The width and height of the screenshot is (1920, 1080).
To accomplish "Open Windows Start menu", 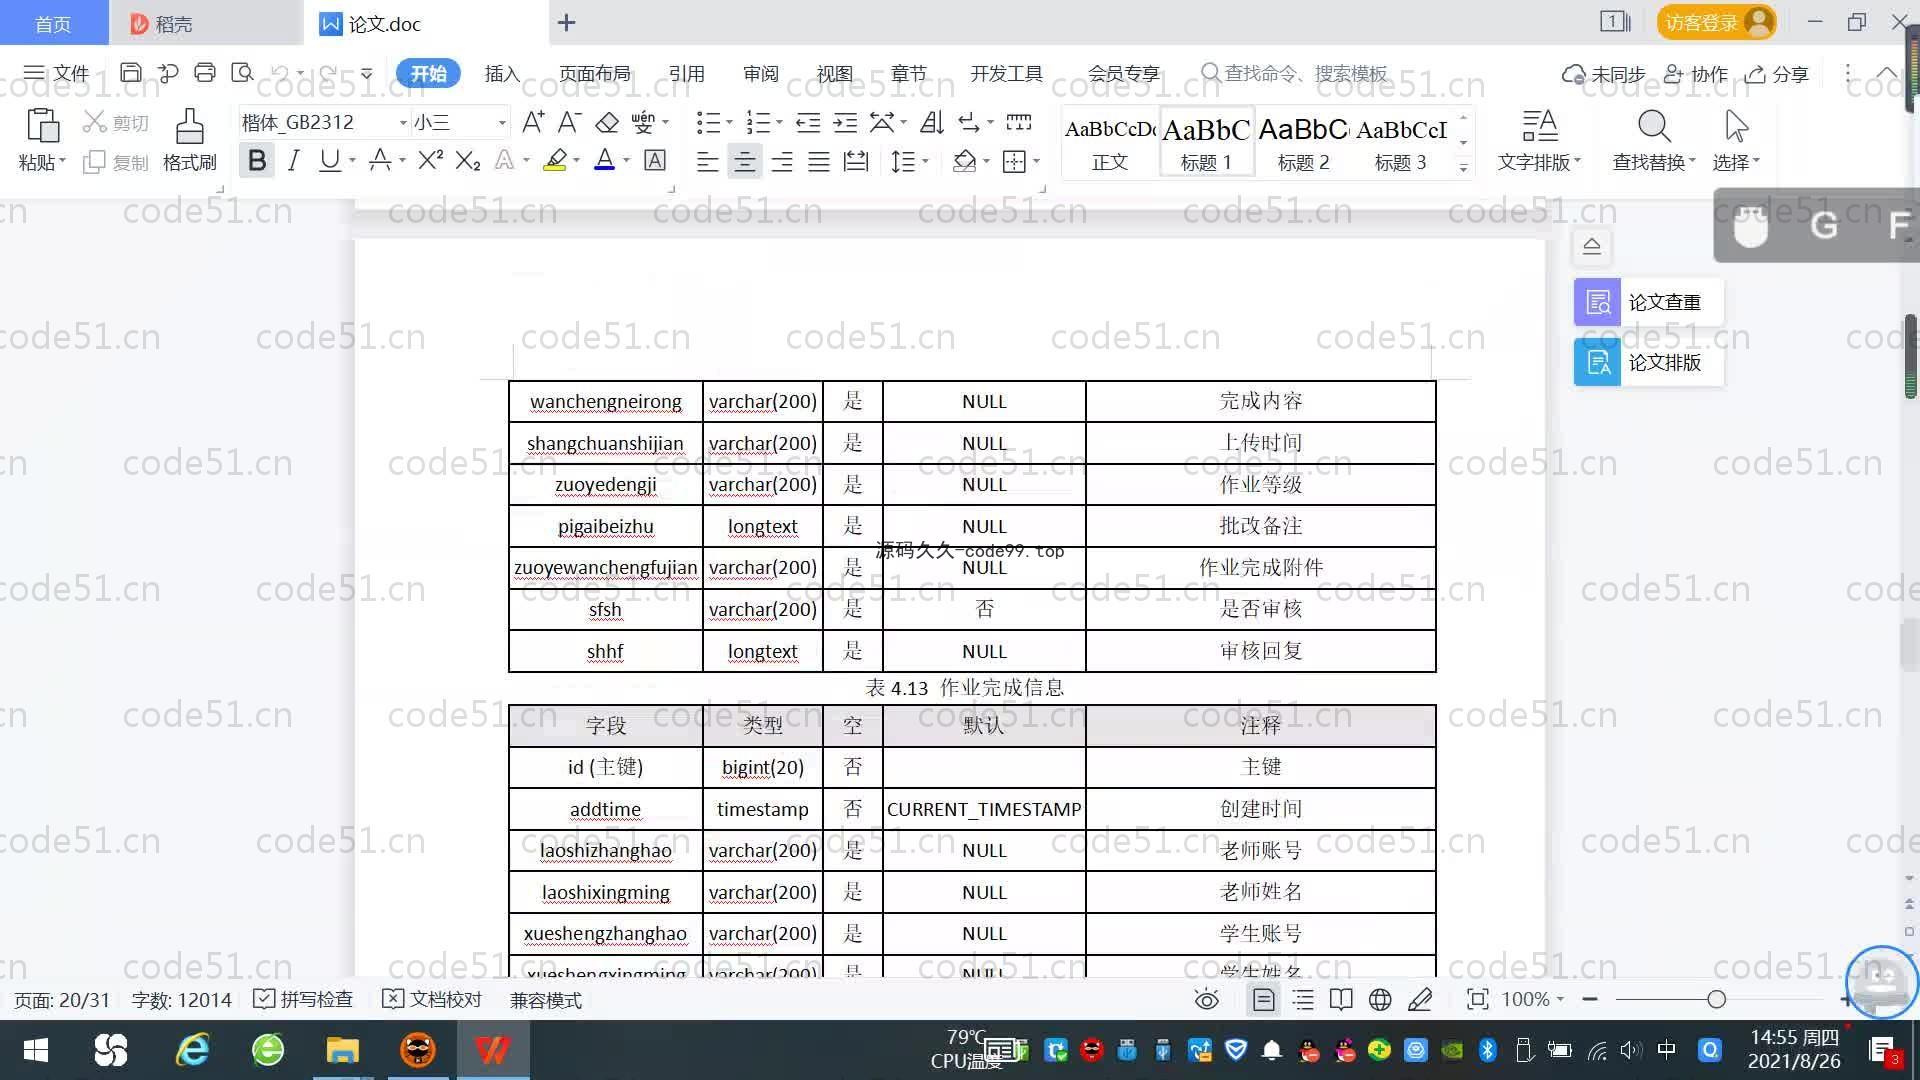I will click(x=36, y=1050).
